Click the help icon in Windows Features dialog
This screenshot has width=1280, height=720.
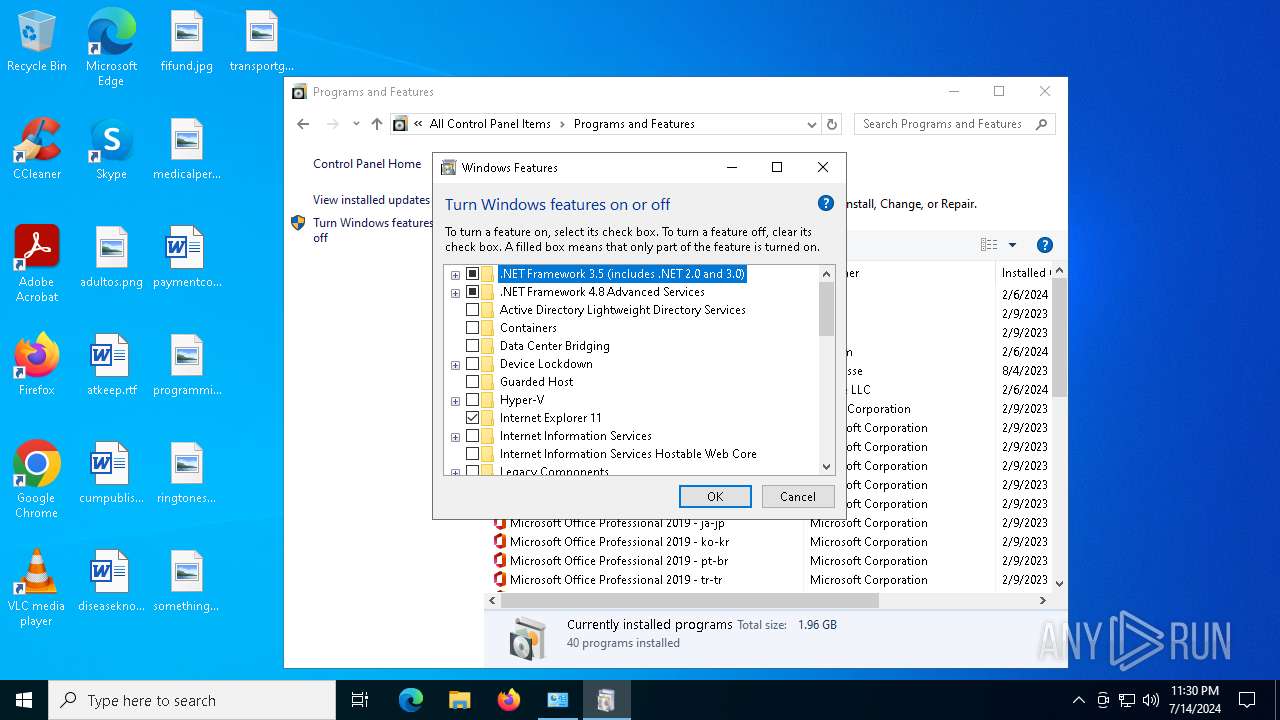pyautogui.click(x=825, y=203)
